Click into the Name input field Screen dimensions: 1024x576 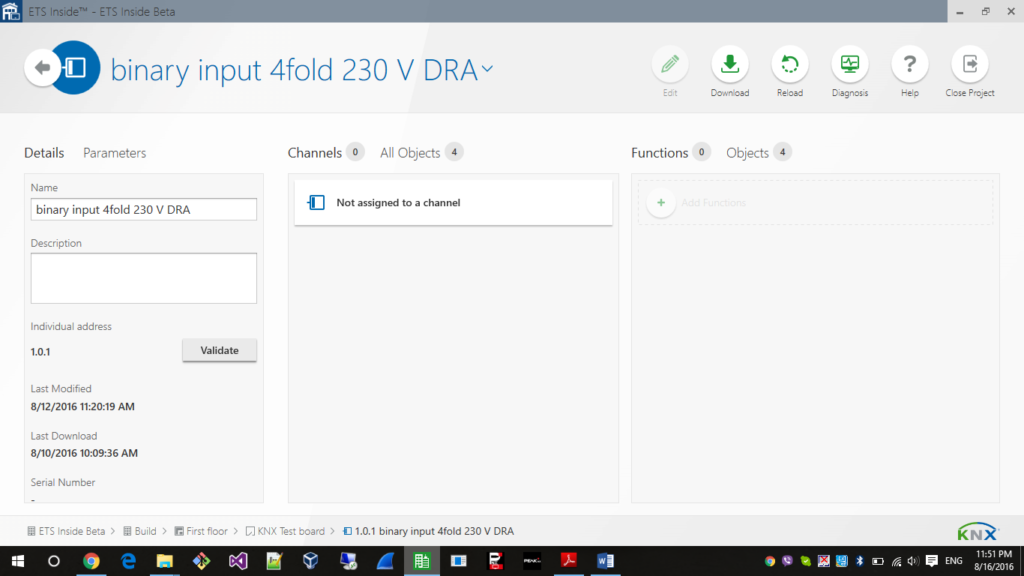pos(144,210)
